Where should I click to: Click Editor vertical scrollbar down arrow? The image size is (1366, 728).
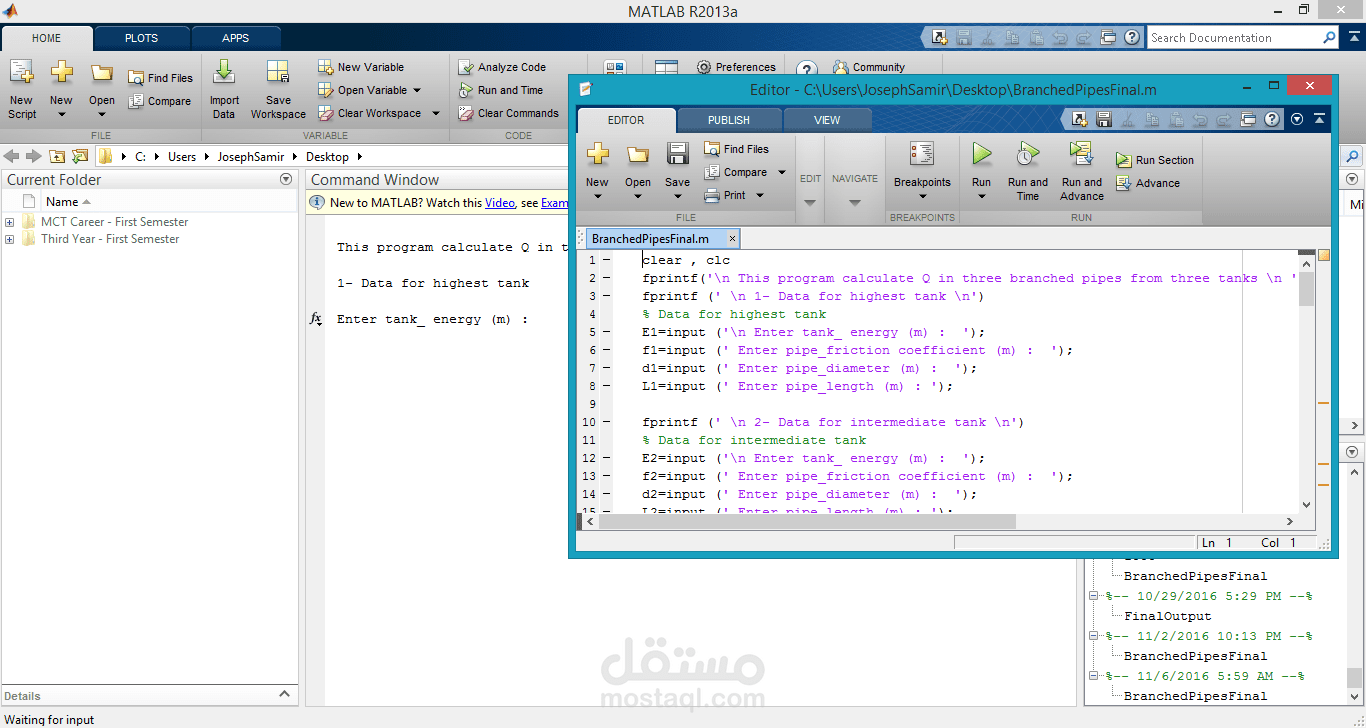(x=1306, y=505)
